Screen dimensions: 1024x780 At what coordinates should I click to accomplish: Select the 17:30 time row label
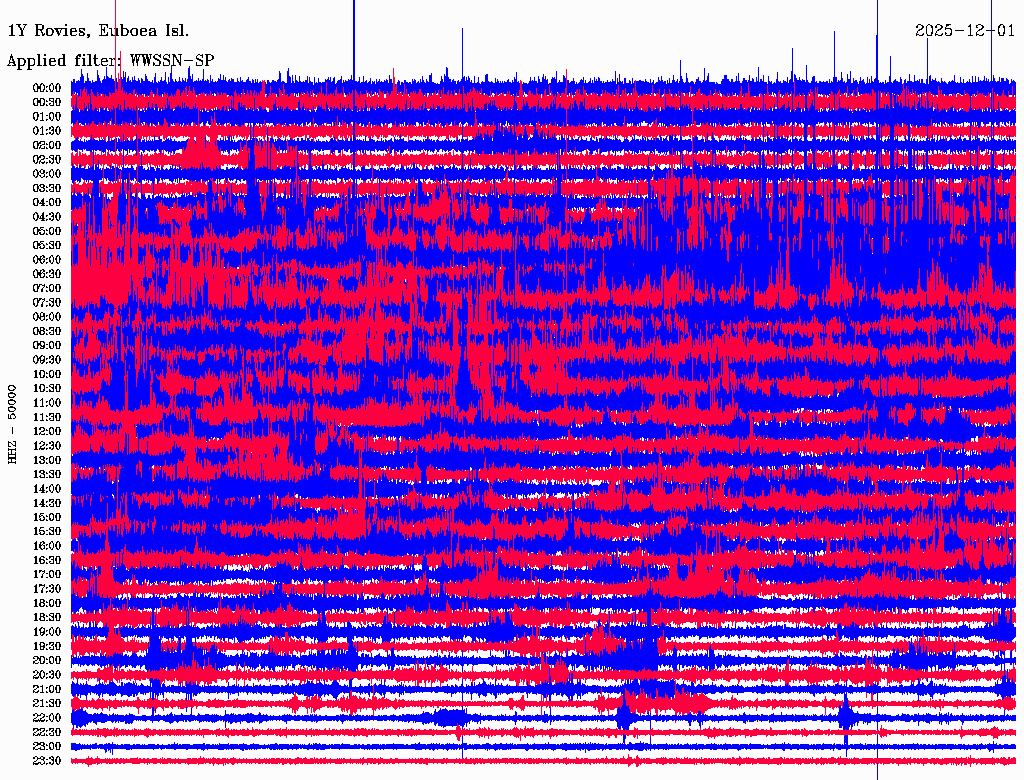47,589
